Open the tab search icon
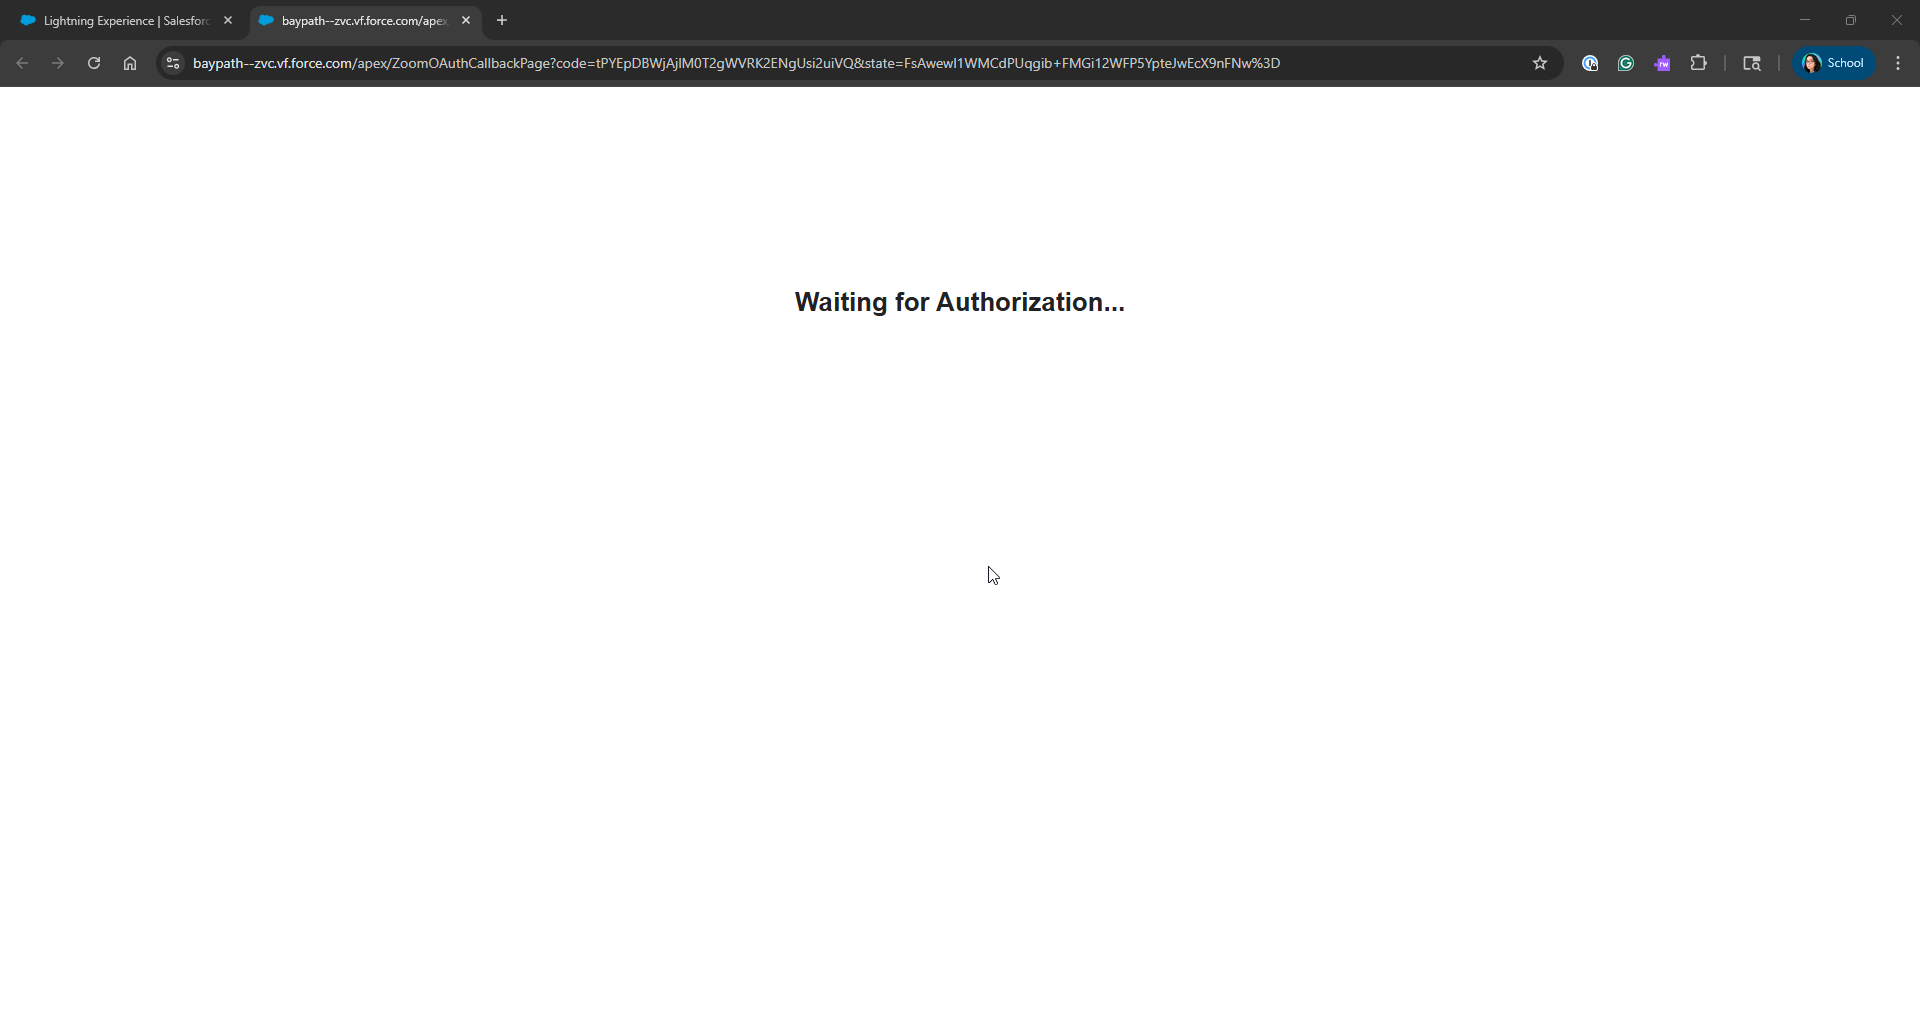The width and height of the screenshot is (1920, 1032). [x=1752, y=63]
